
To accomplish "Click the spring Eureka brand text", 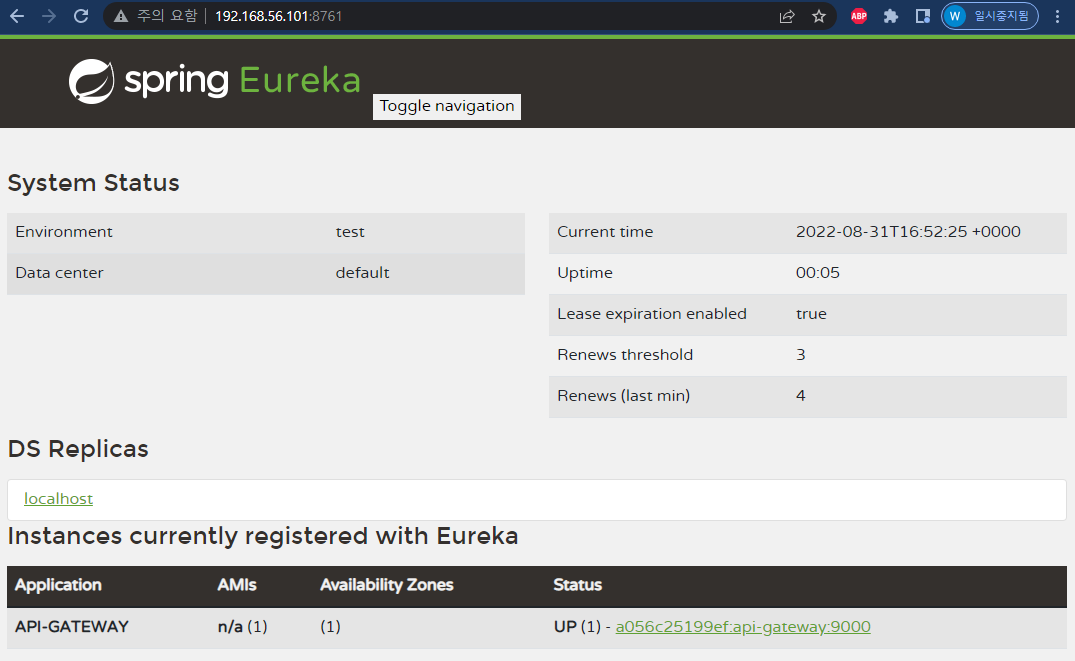I will pos(242,81).
